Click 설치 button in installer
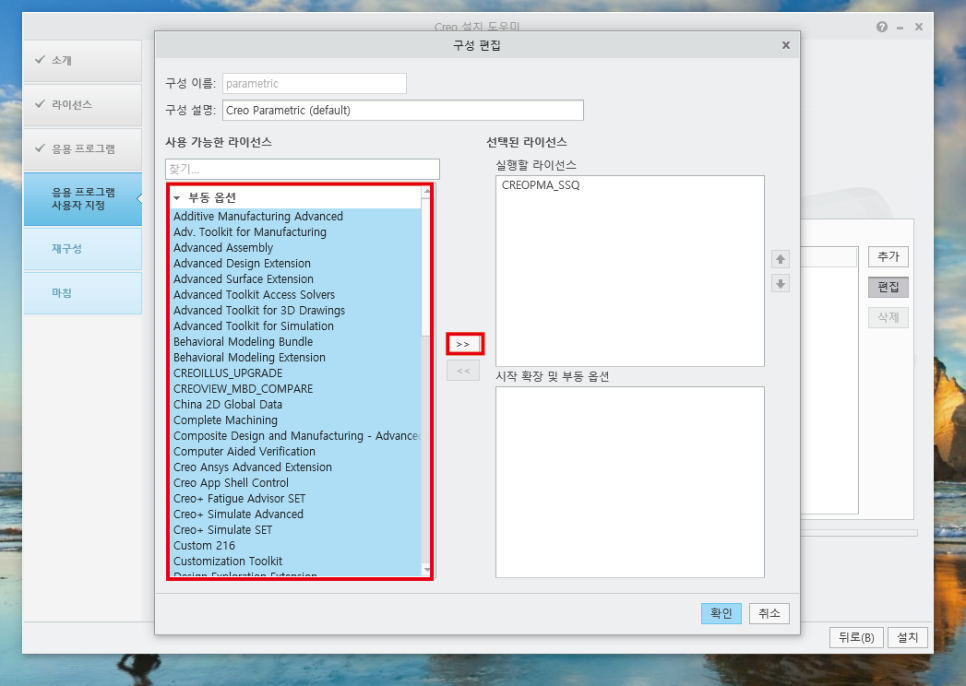Image resolution: width=966 pixels, height=686 pixels. [x=907, y=637]
